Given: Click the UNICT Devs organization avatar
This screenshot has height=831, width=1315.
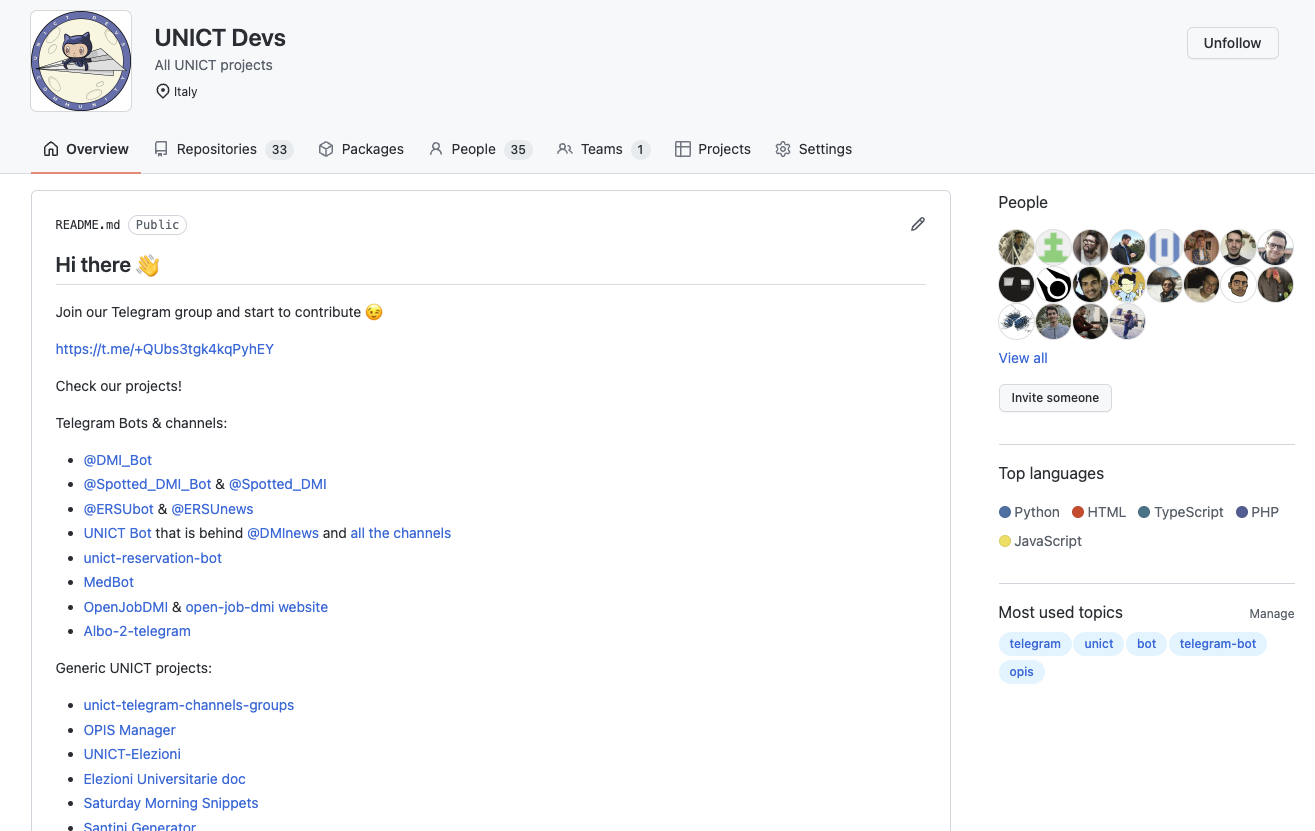Looking at the screenshot, I should pyautogui.click(x=81, y=61).
